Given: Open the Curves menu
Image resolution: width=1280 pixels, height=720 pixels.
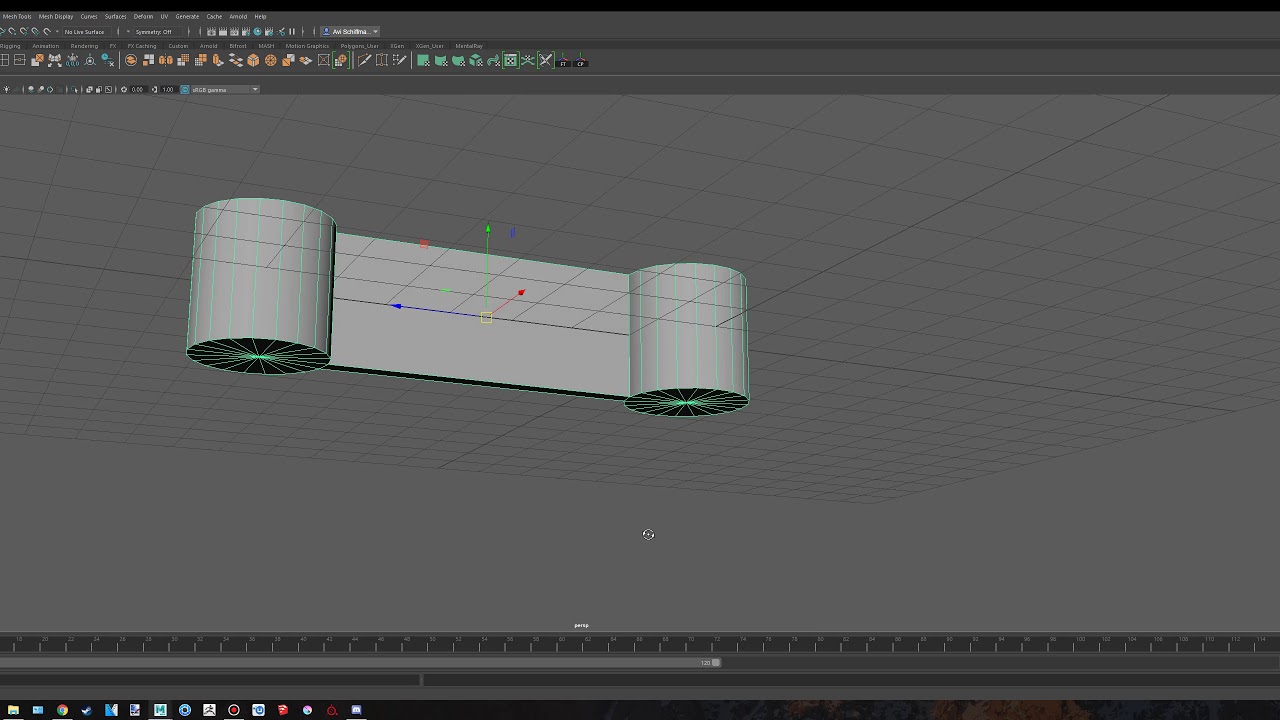Looking at the screenshot, I should tap(89, 16).
